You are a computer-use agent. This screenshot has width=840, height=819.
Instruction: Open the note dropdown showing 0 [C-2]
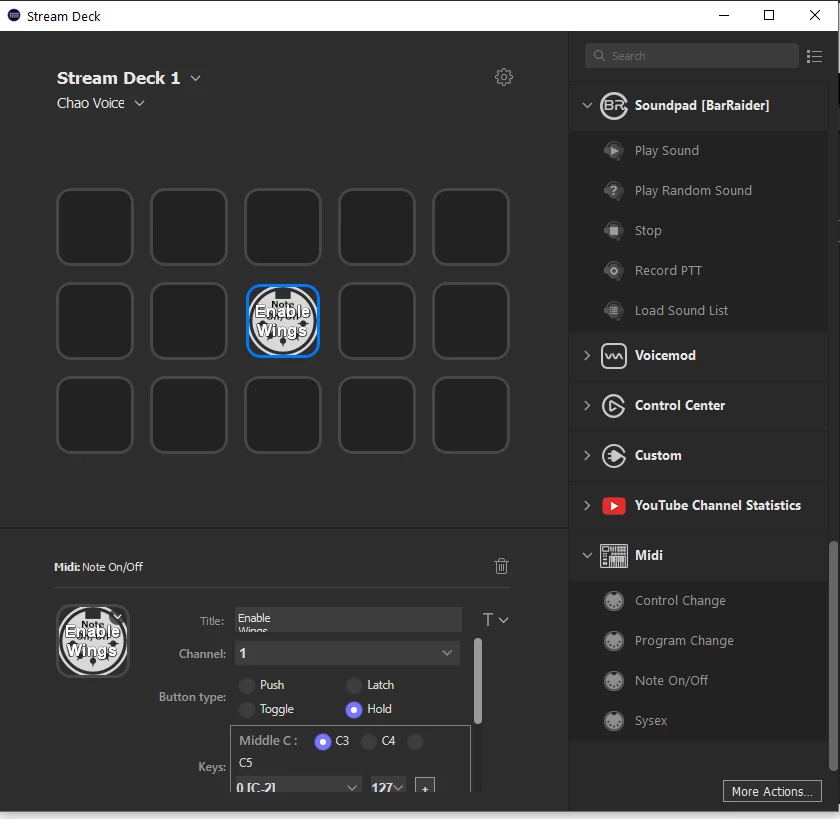pos(297,784)
